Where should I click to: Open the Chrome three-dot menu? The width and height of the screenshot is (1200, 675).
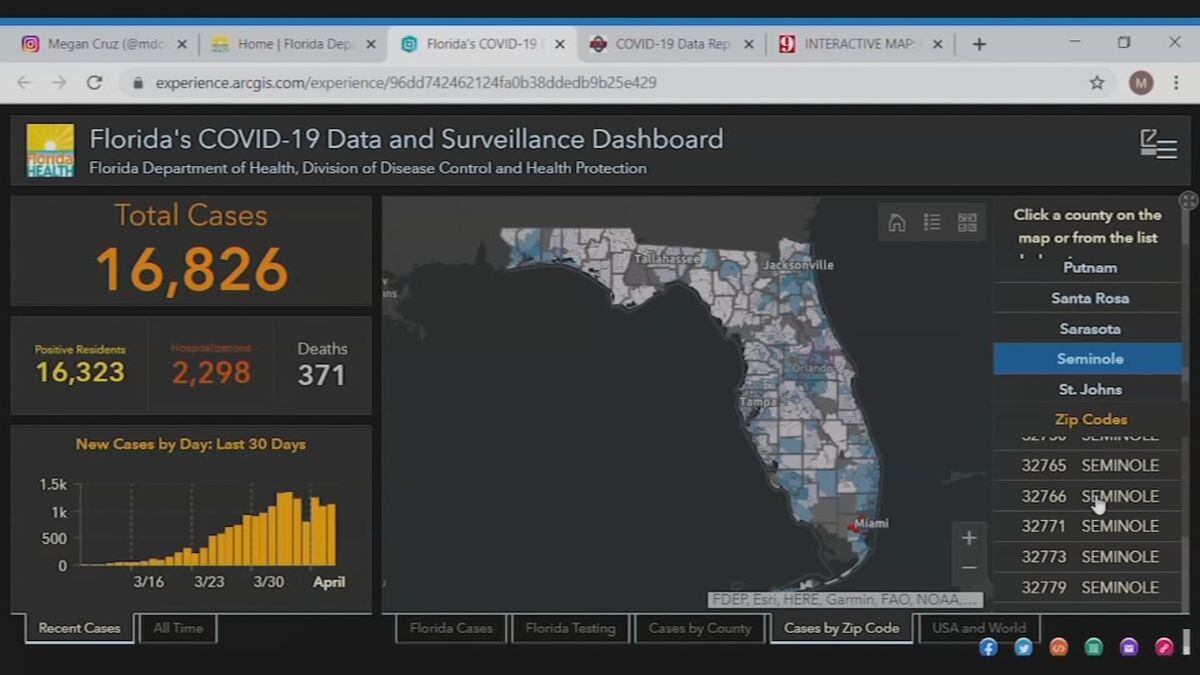pyautogui.click(x=1176, y=83)
